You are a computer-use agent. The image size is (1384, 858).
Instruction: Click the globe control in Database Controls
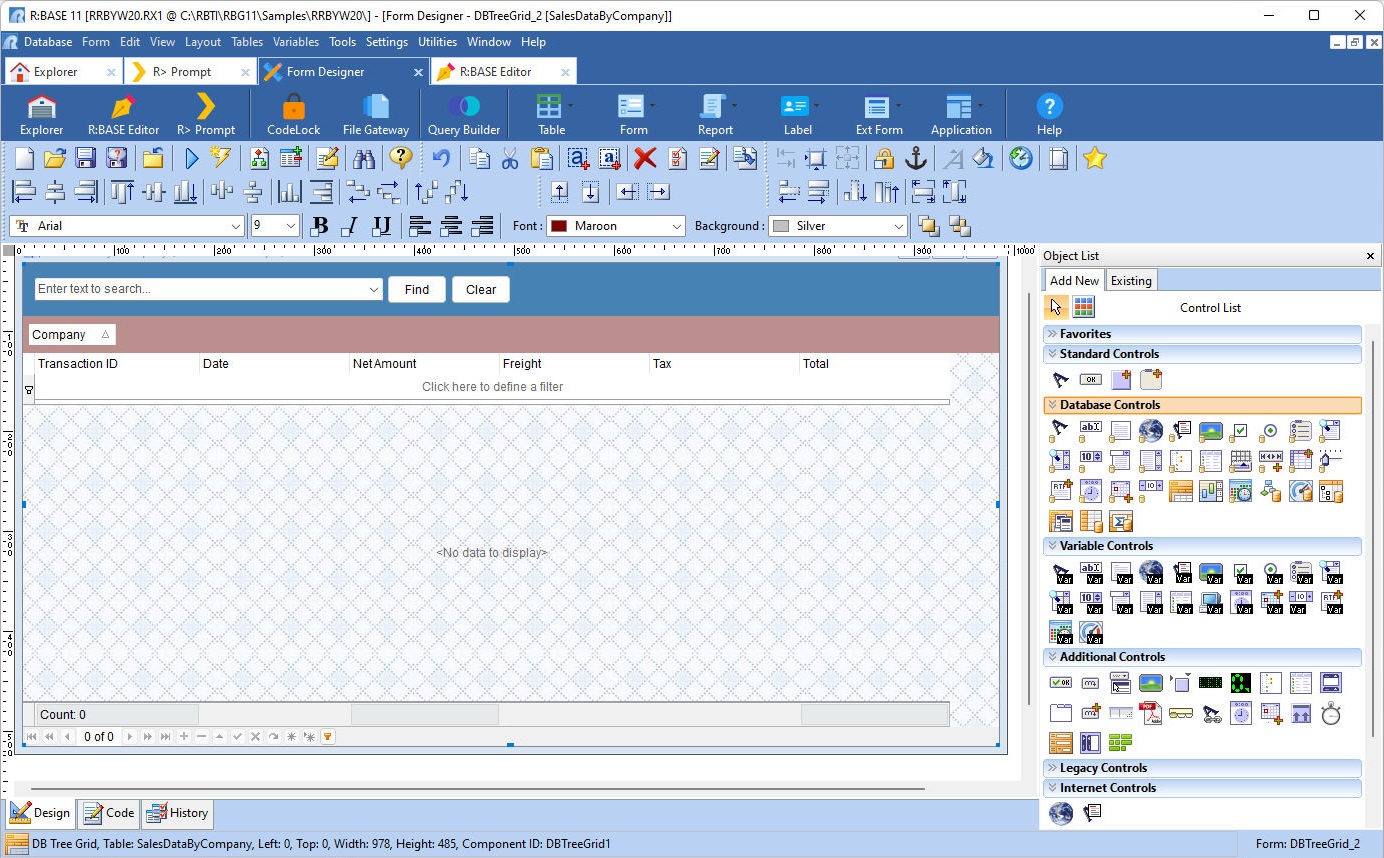(1150, 431)
